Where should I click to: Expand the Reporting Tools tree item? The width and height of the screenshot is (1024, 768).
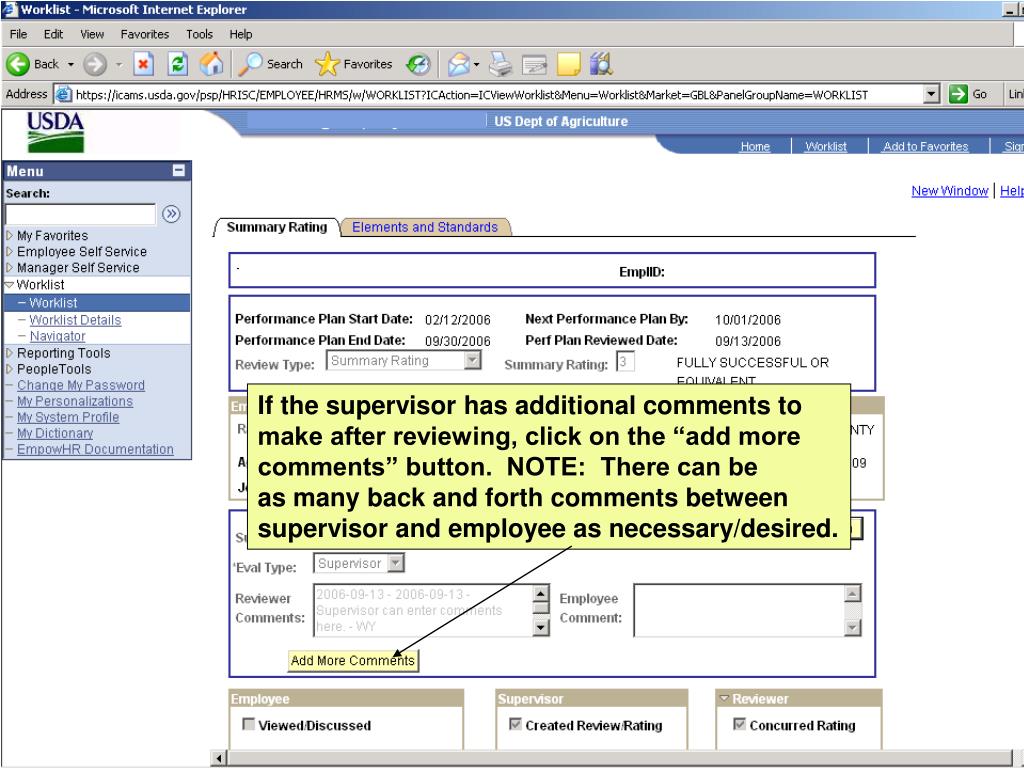click(63, 353)
